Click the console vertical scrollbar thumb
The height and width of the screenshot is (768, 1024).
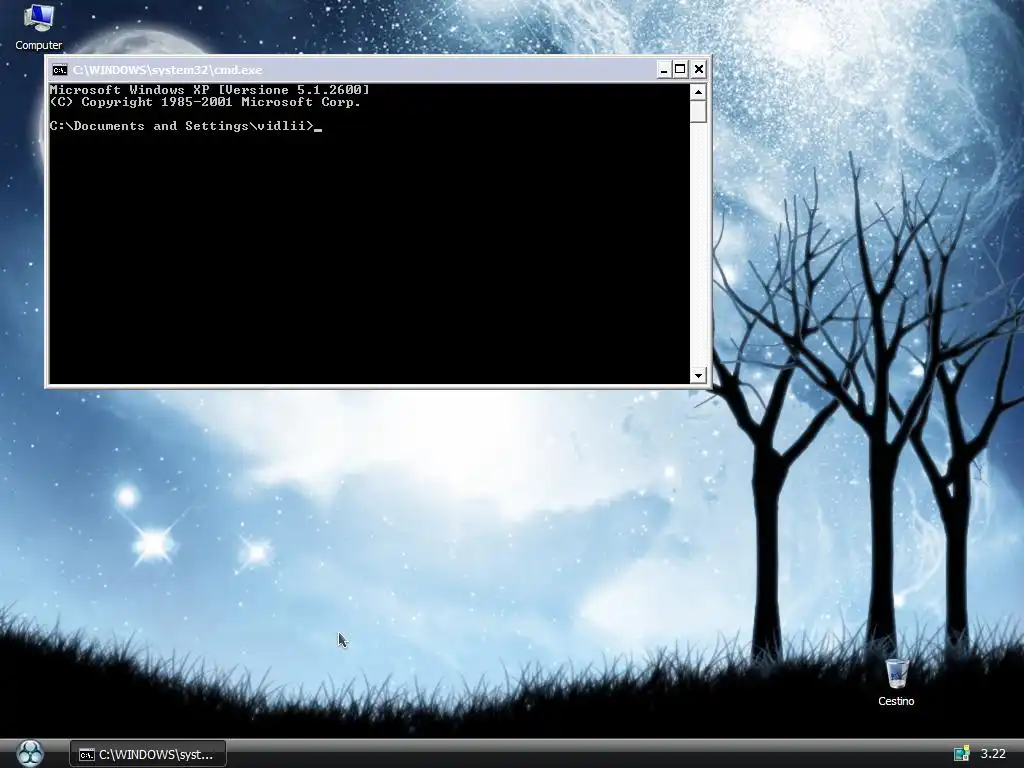[x=698, y=112]
